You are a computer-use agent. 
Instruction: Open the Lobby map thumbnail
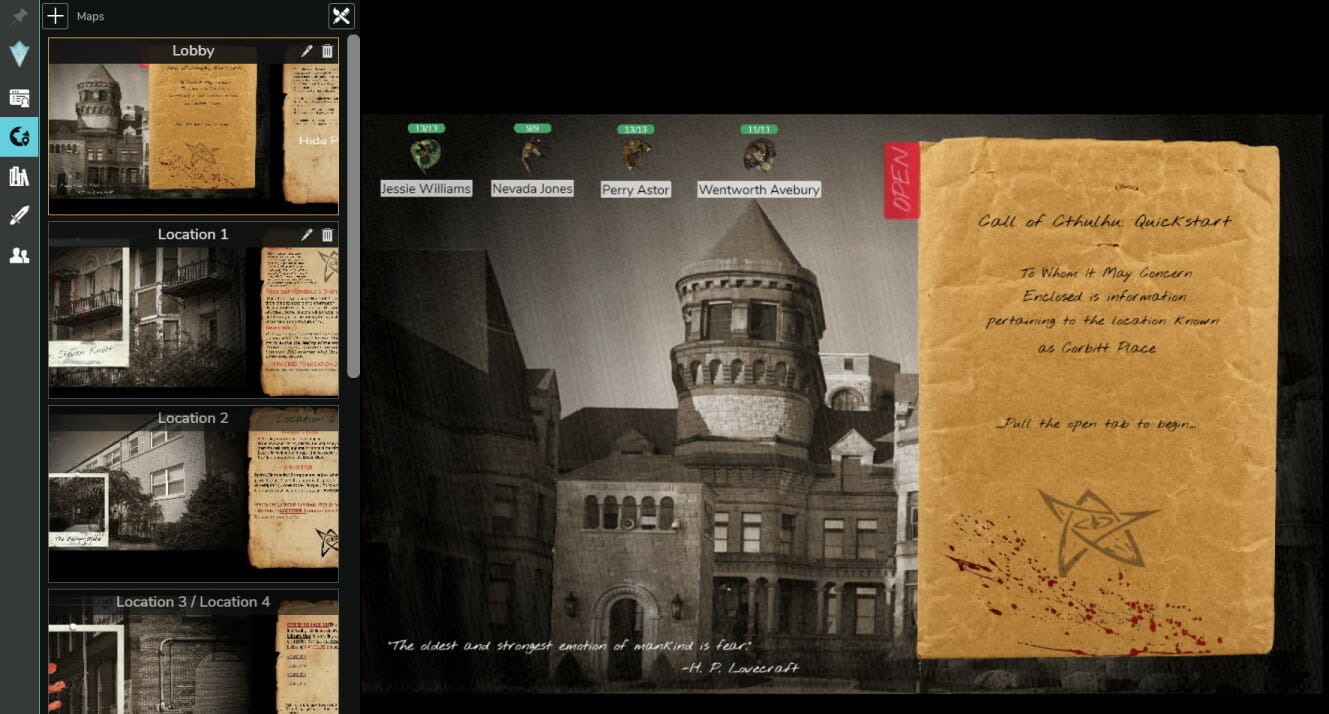(193, 126)
